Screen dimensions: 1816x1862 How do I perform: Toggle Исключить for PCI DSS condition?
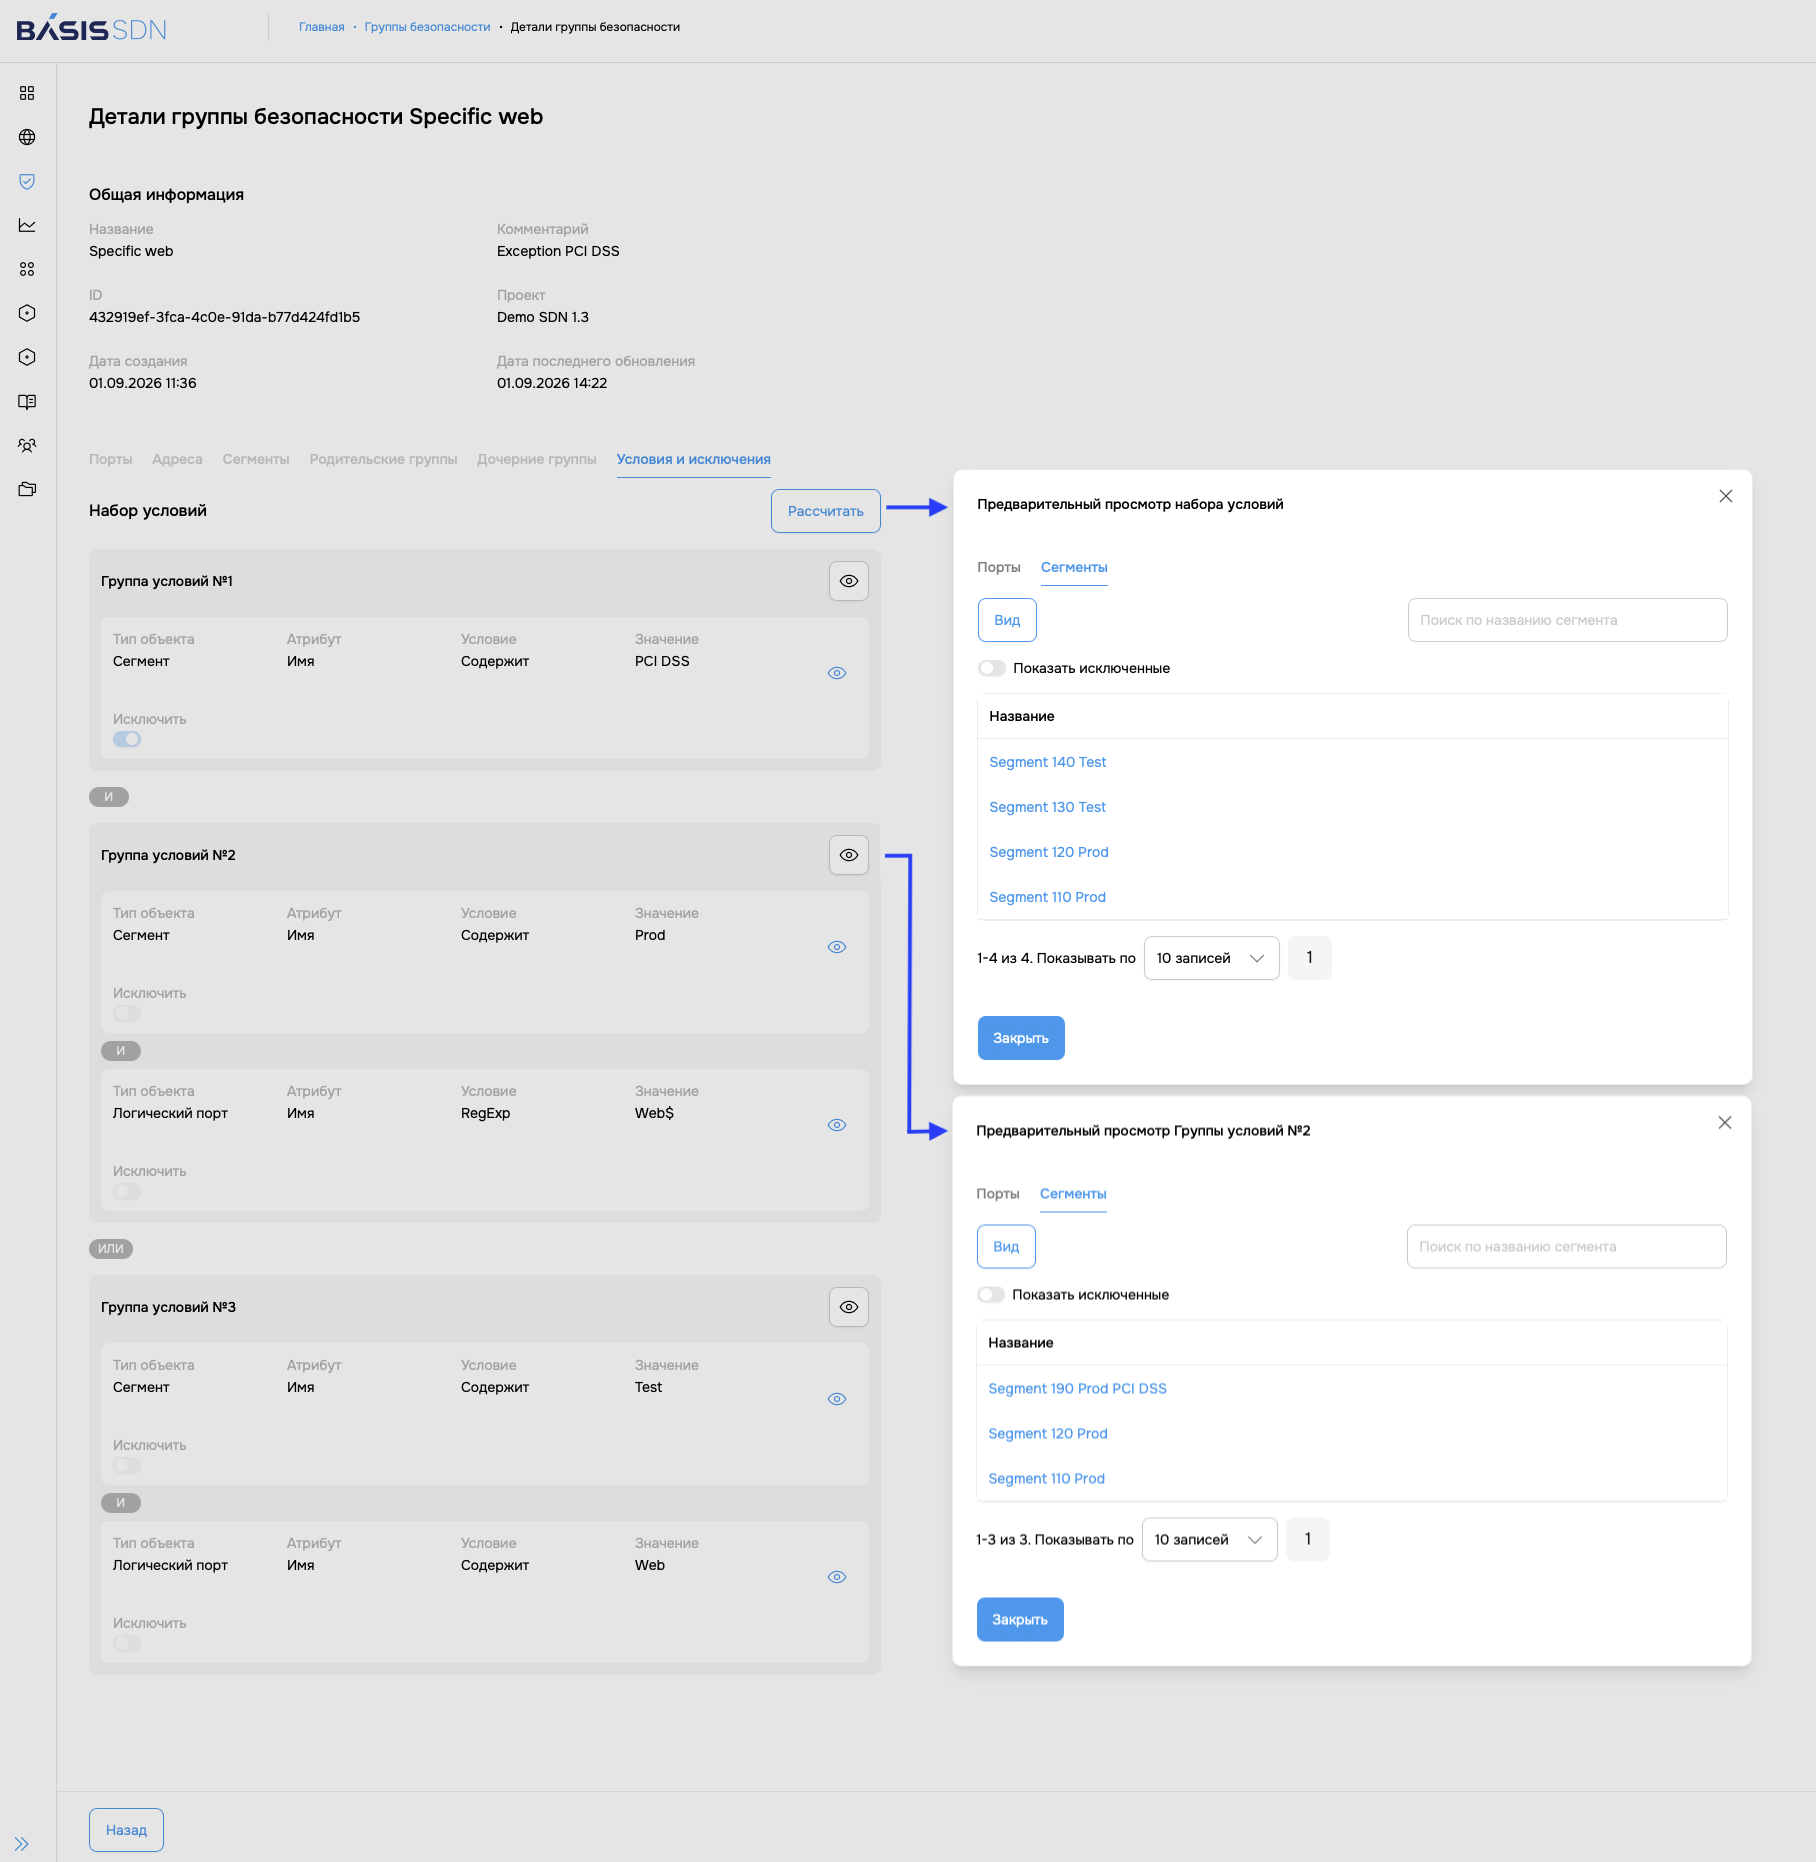(127, 739)
